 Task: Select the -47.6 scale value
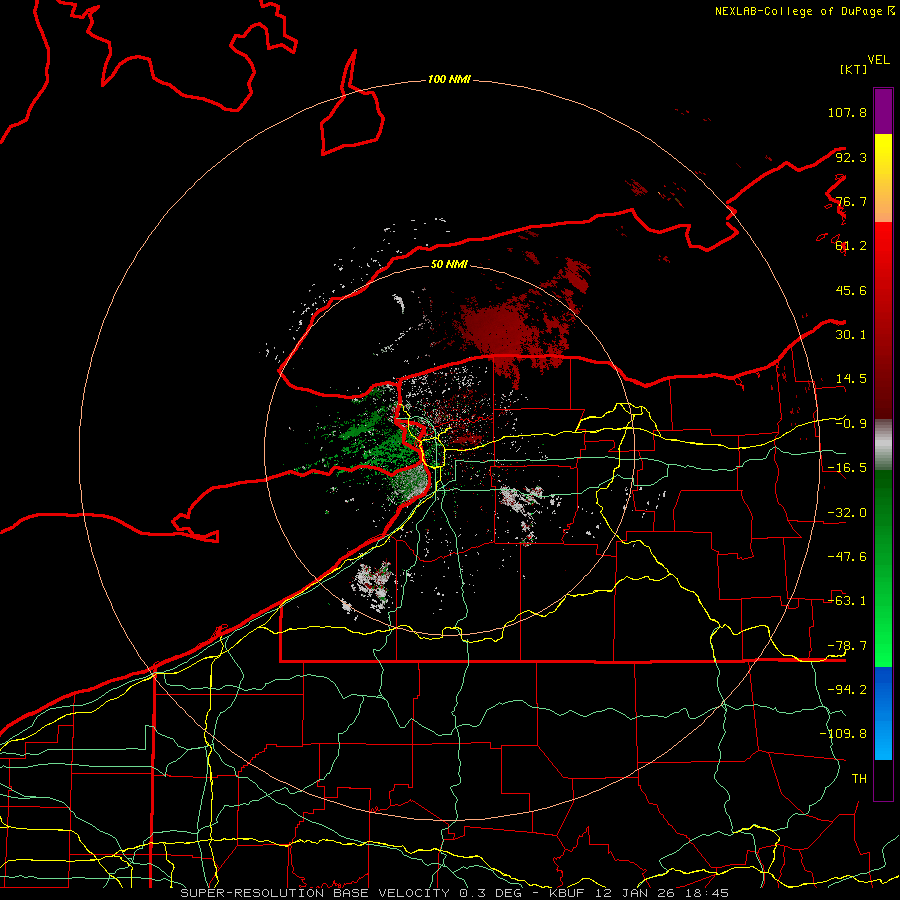tap(847, 557)
